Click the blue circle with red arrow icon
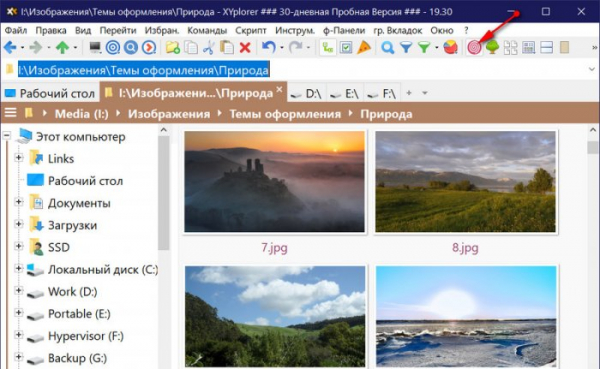The image size is (600, 369). pyautogui.click(x=149, y=47)
